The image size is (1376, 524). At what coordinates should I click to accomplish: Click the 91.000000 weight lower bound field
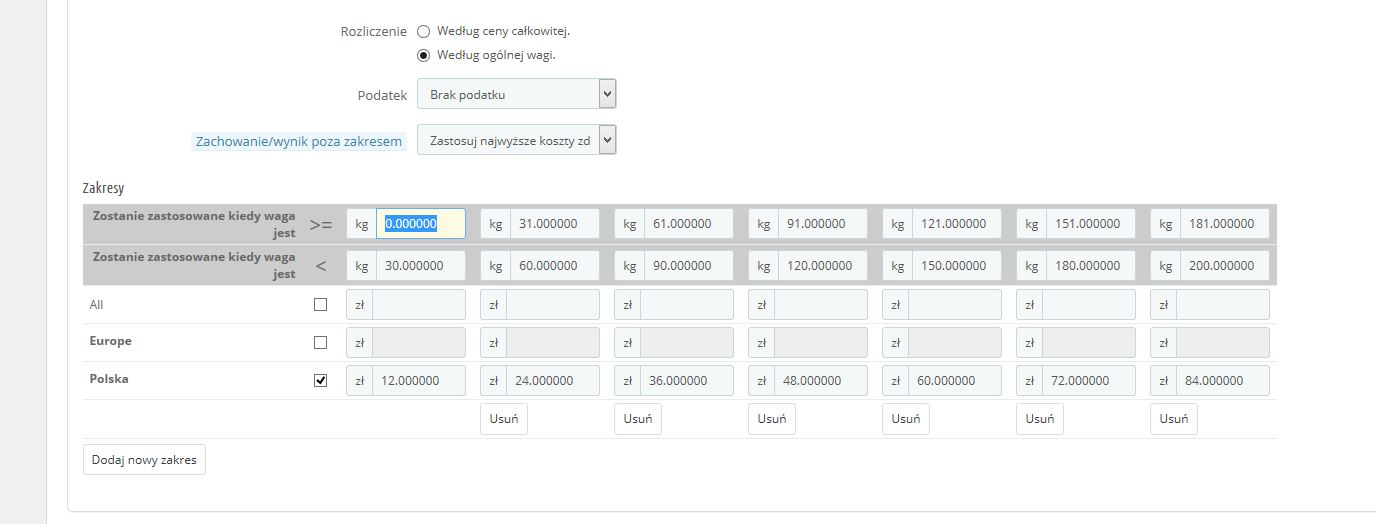821,224
